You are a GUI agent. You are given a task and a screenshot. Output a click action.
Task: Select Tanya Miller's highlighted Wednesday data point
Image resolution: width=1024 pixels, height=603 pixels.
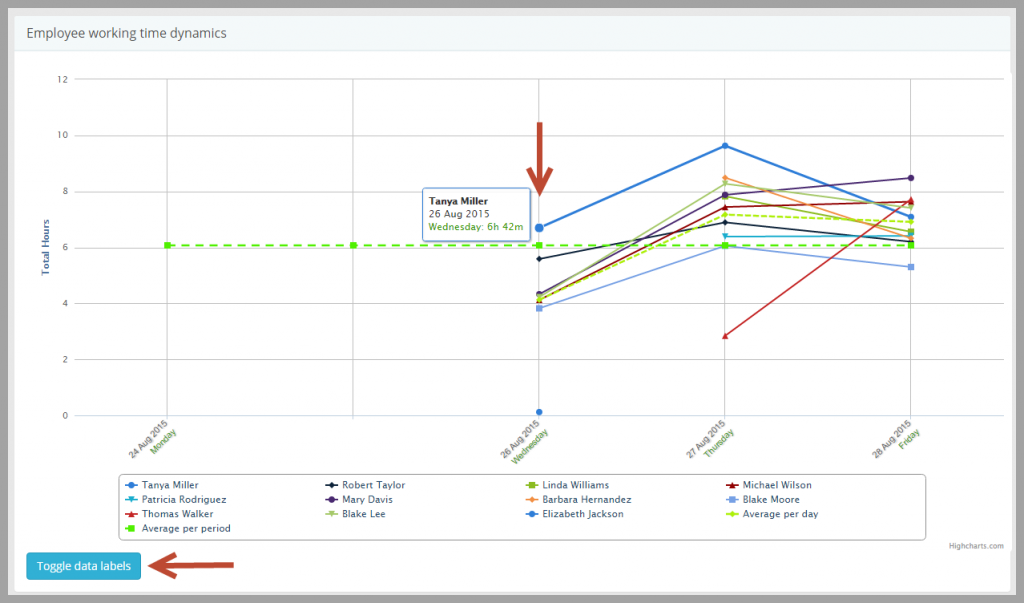pyautogui.click(x=539, y=228)
